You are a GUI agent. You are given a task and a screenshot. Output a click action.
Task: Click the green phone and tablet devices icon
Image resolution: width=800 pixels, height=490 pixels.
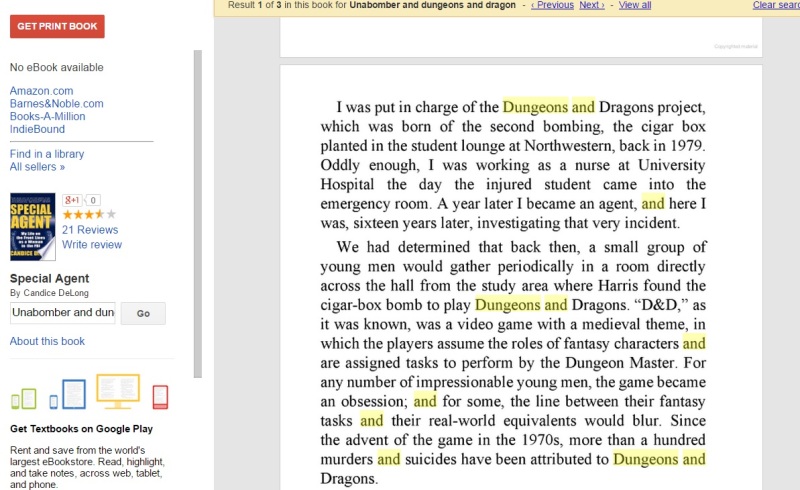click(x=24, y=399)
